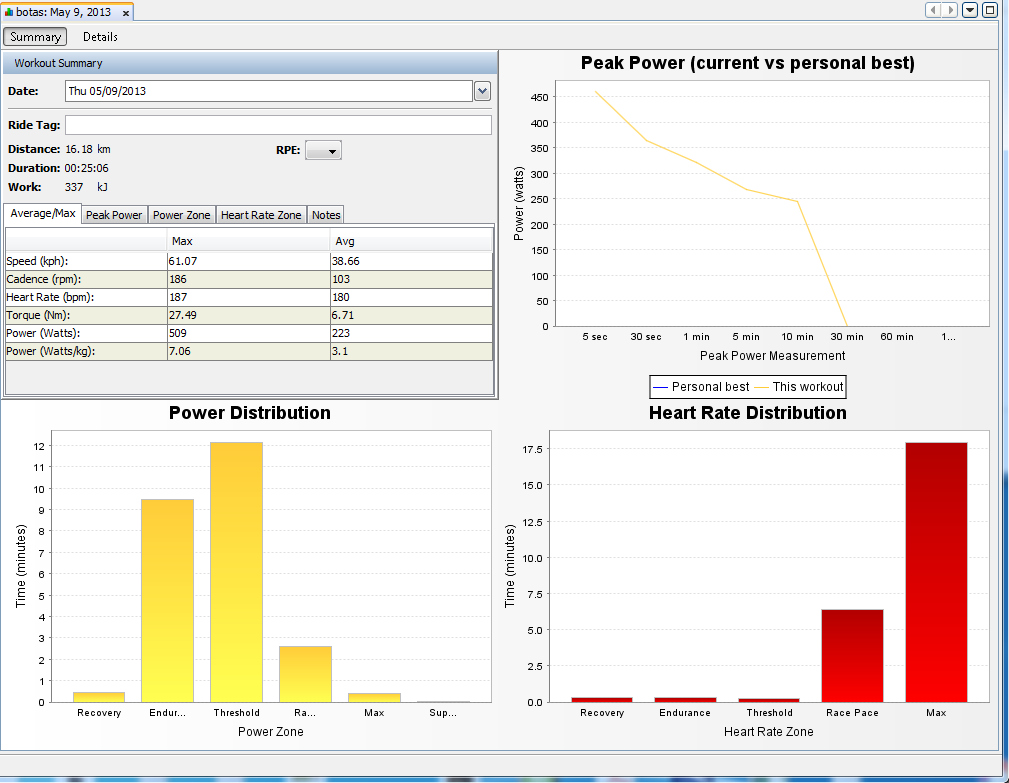Open the document list dropdown icon
This screenshot has width=1009, height=783.
pos(970,10)
